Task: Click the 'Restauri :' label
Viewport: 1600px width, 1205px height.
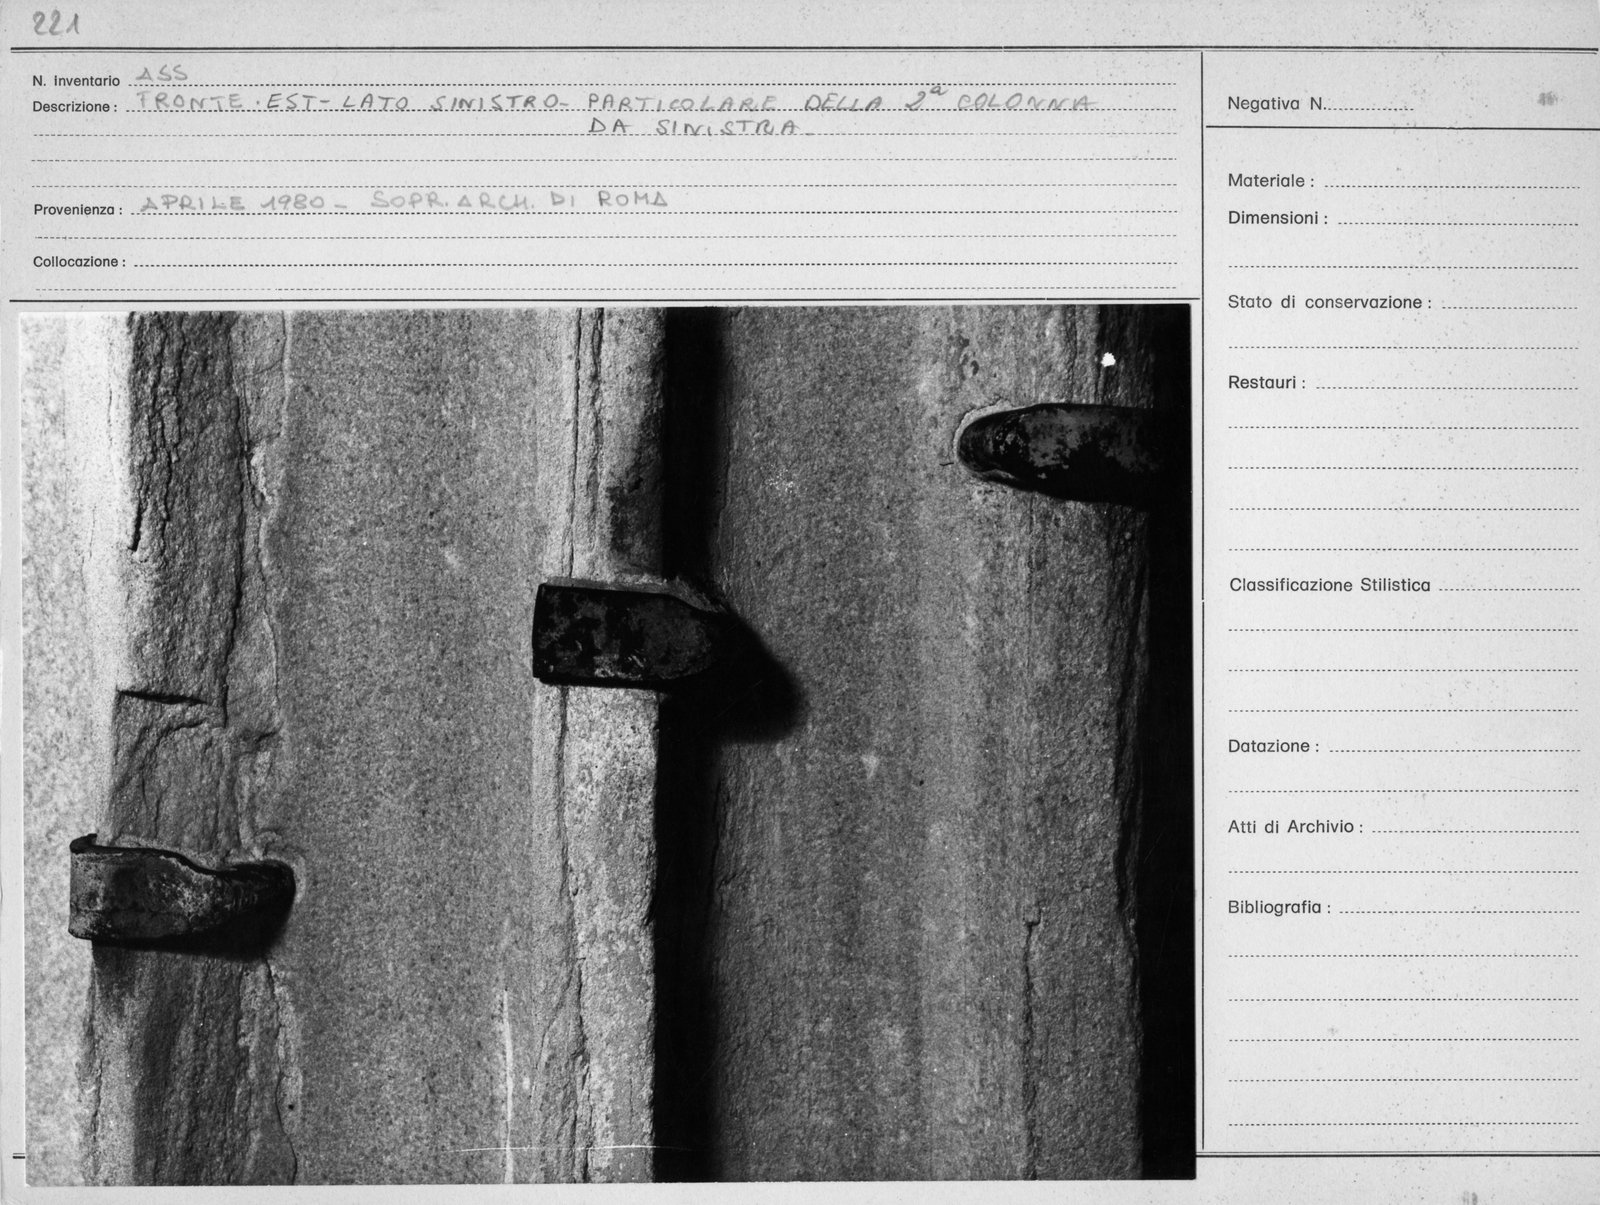Action: click(x=1266, y=383)
